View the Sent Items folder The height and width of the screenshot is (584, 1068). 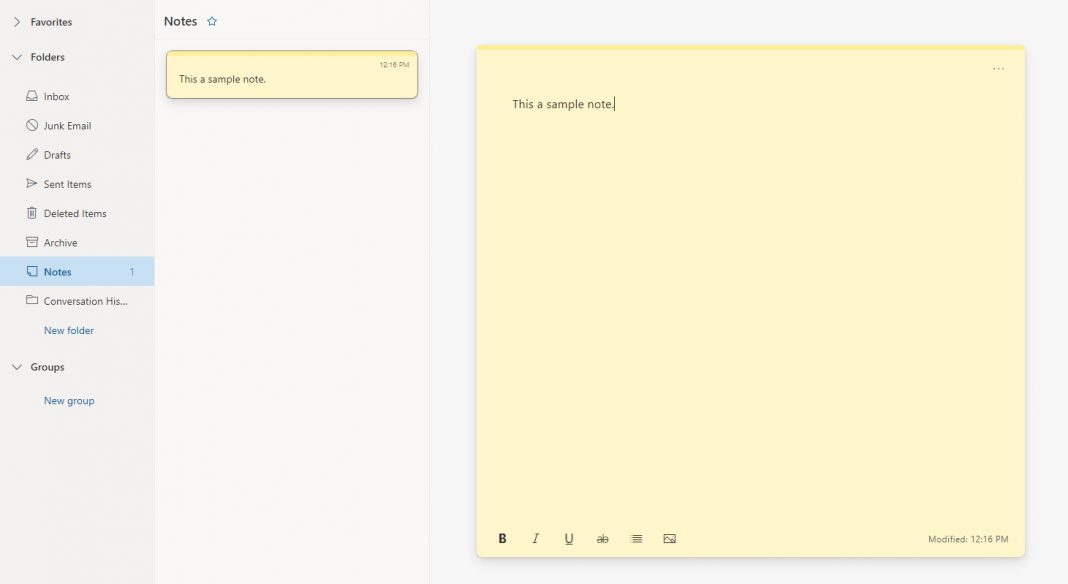click(x=67, y=183)
